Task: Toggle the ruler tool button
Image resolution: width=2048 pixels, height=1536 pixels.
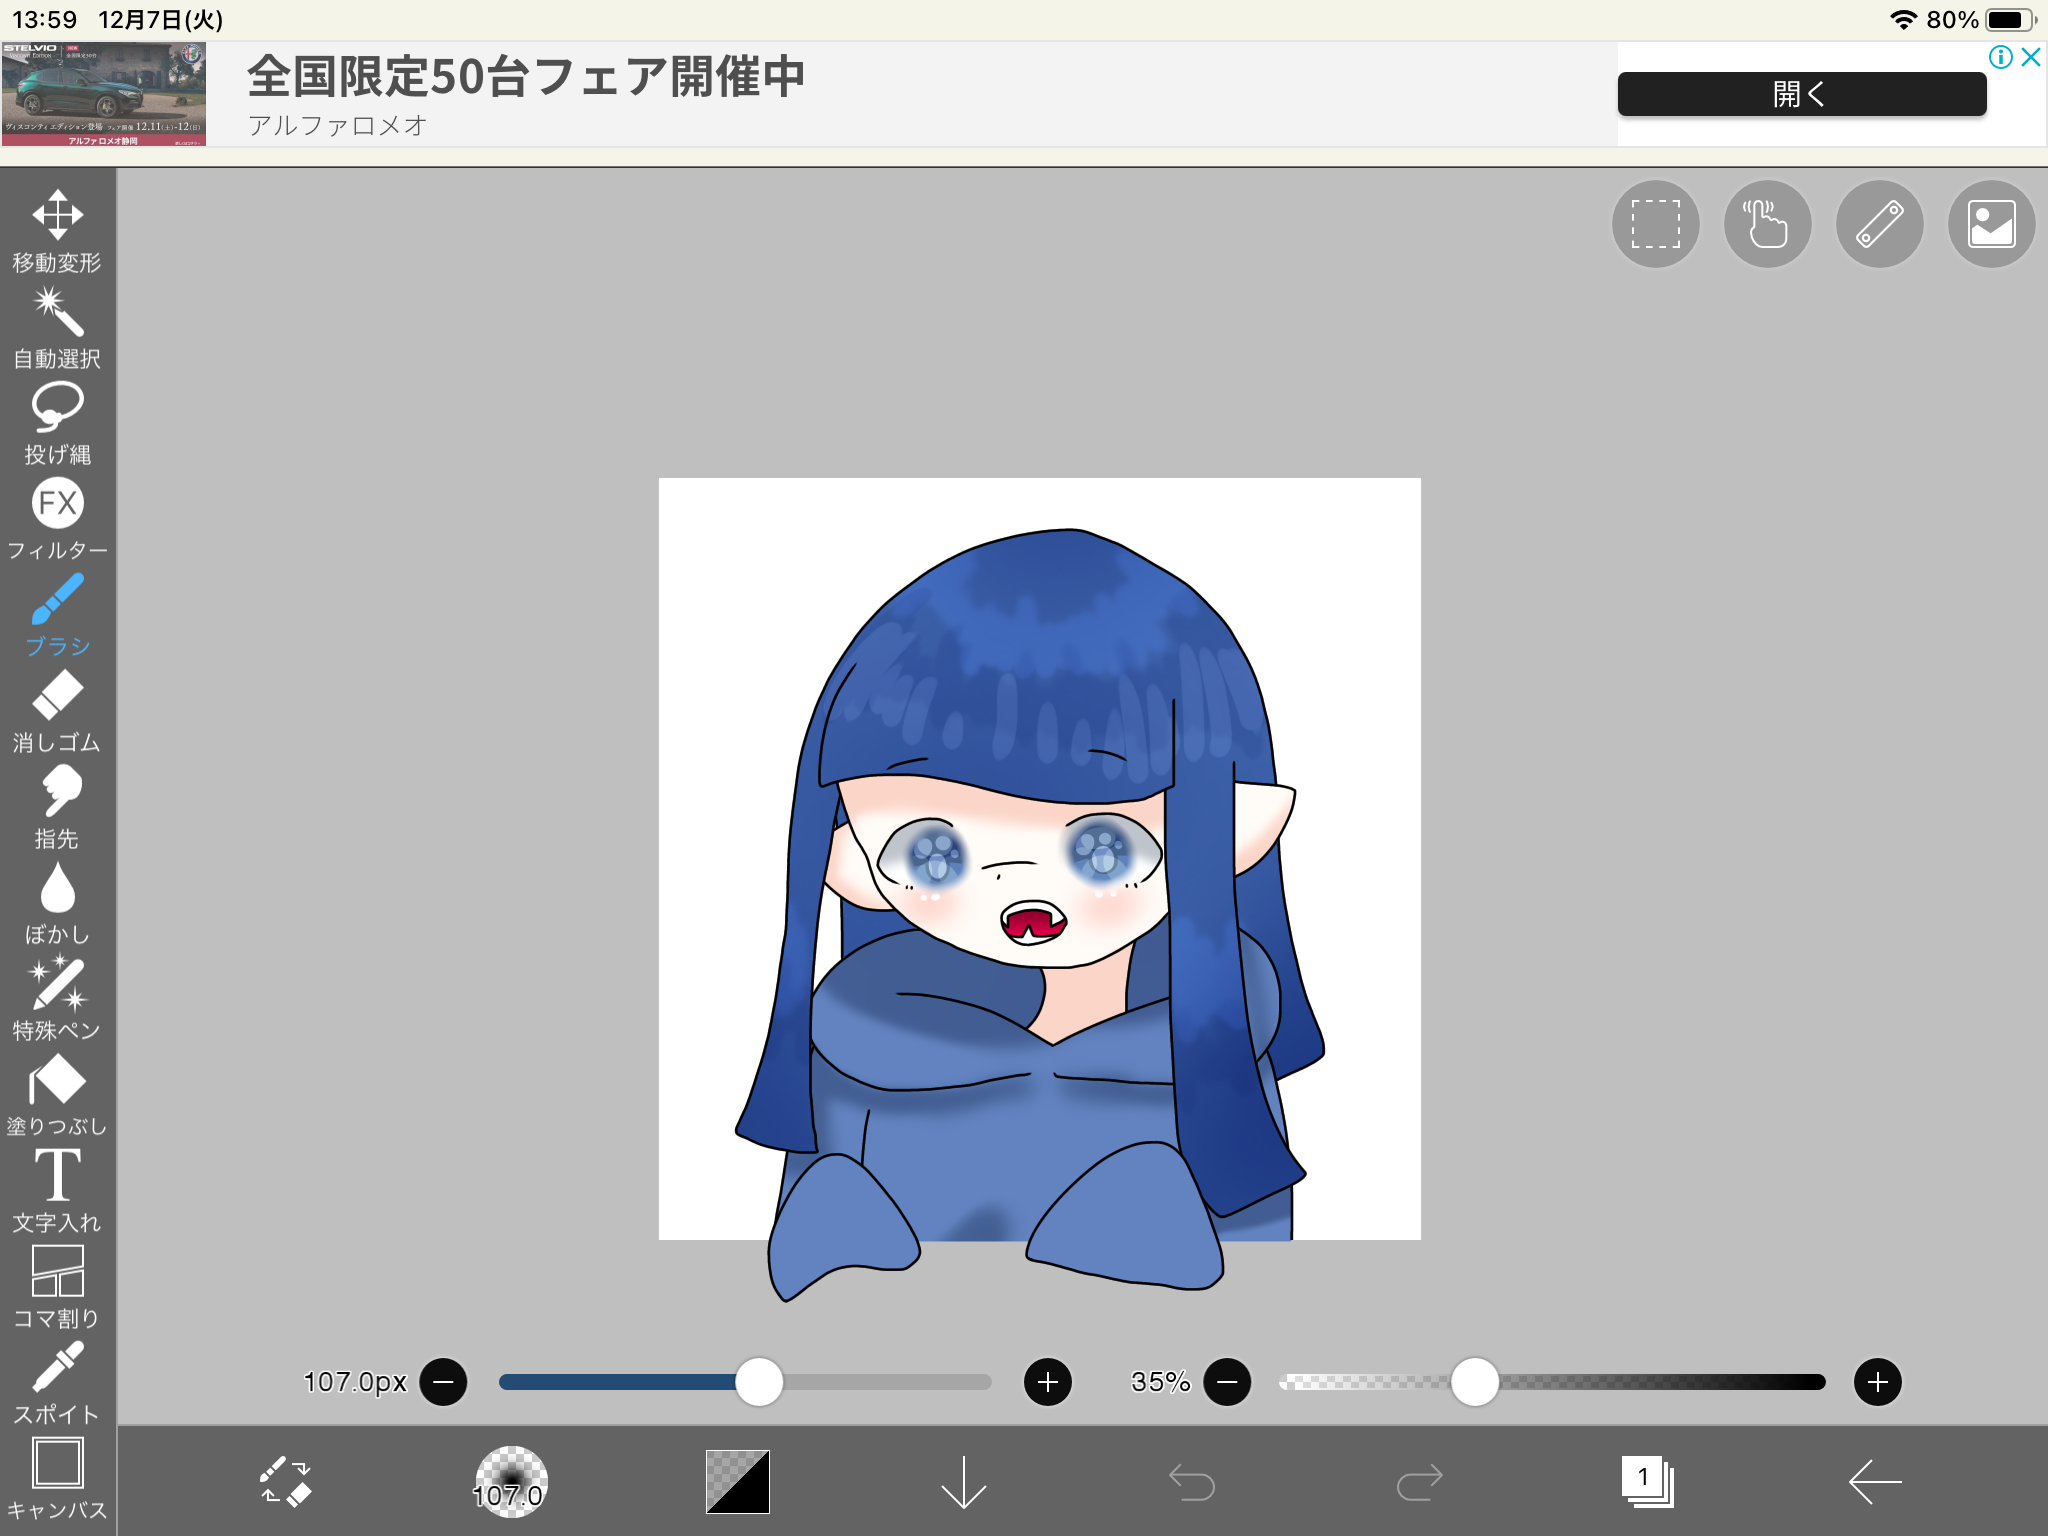Action: [x=1879, y=224]
